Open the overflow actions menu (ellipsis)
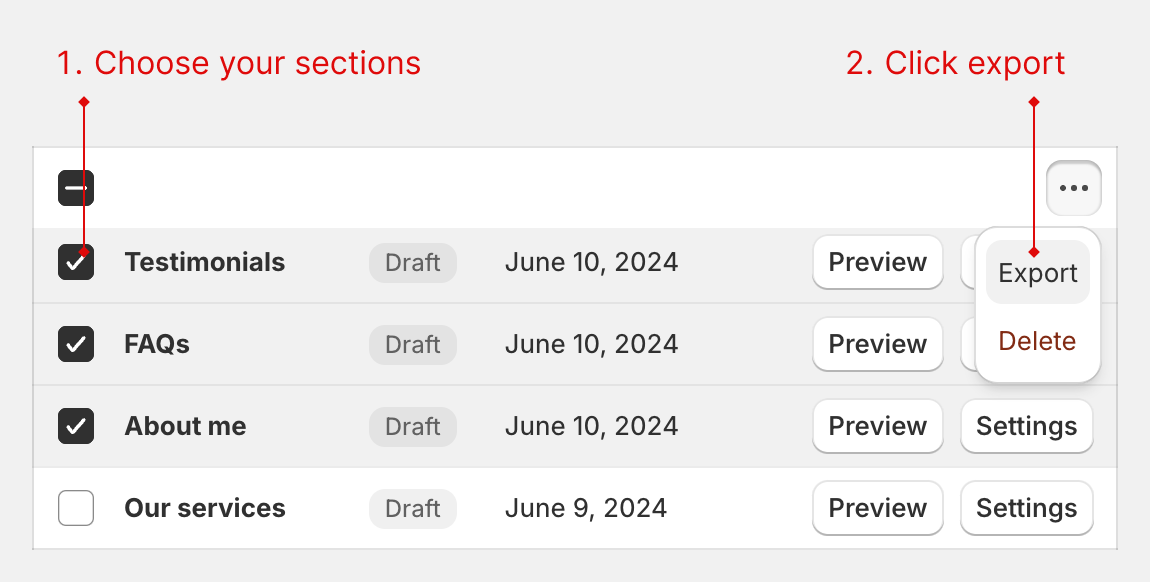1150x582 pixels. coord(1074,187)
